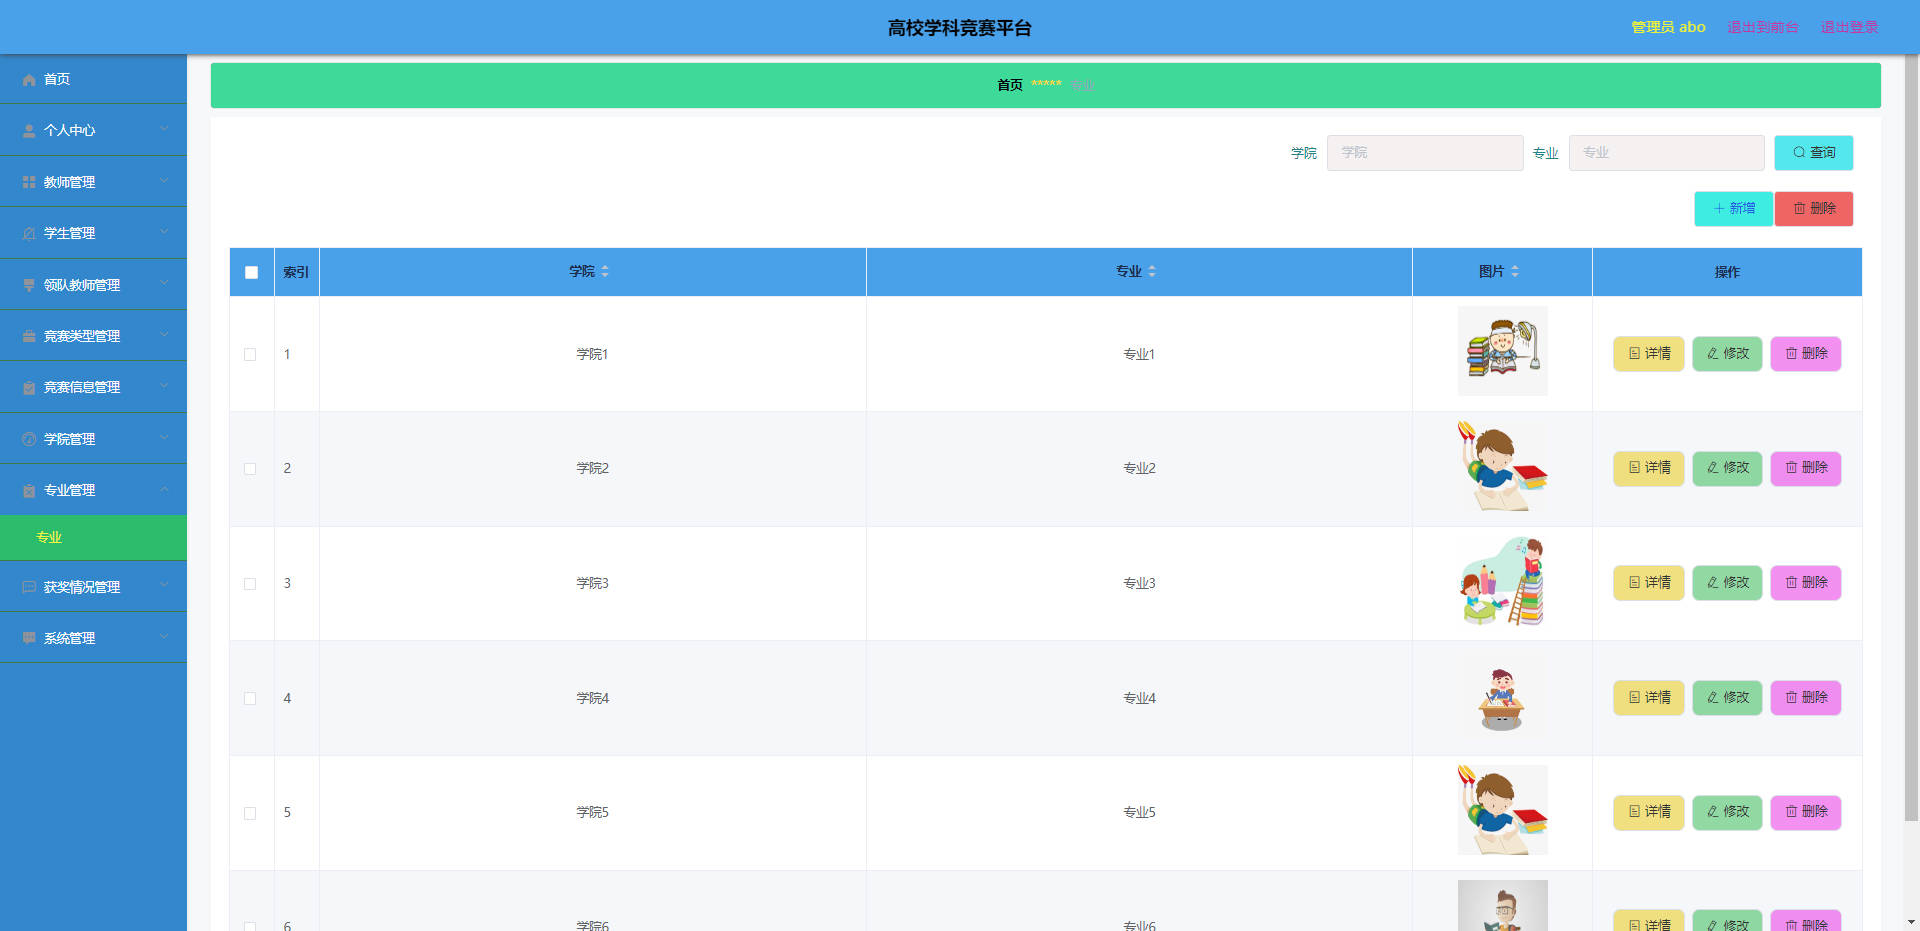This screenshot has height=931, width=1920.
Task: Open image thumbnail for 专业3
Action: pyautogui.click(x=1502, y=581)
